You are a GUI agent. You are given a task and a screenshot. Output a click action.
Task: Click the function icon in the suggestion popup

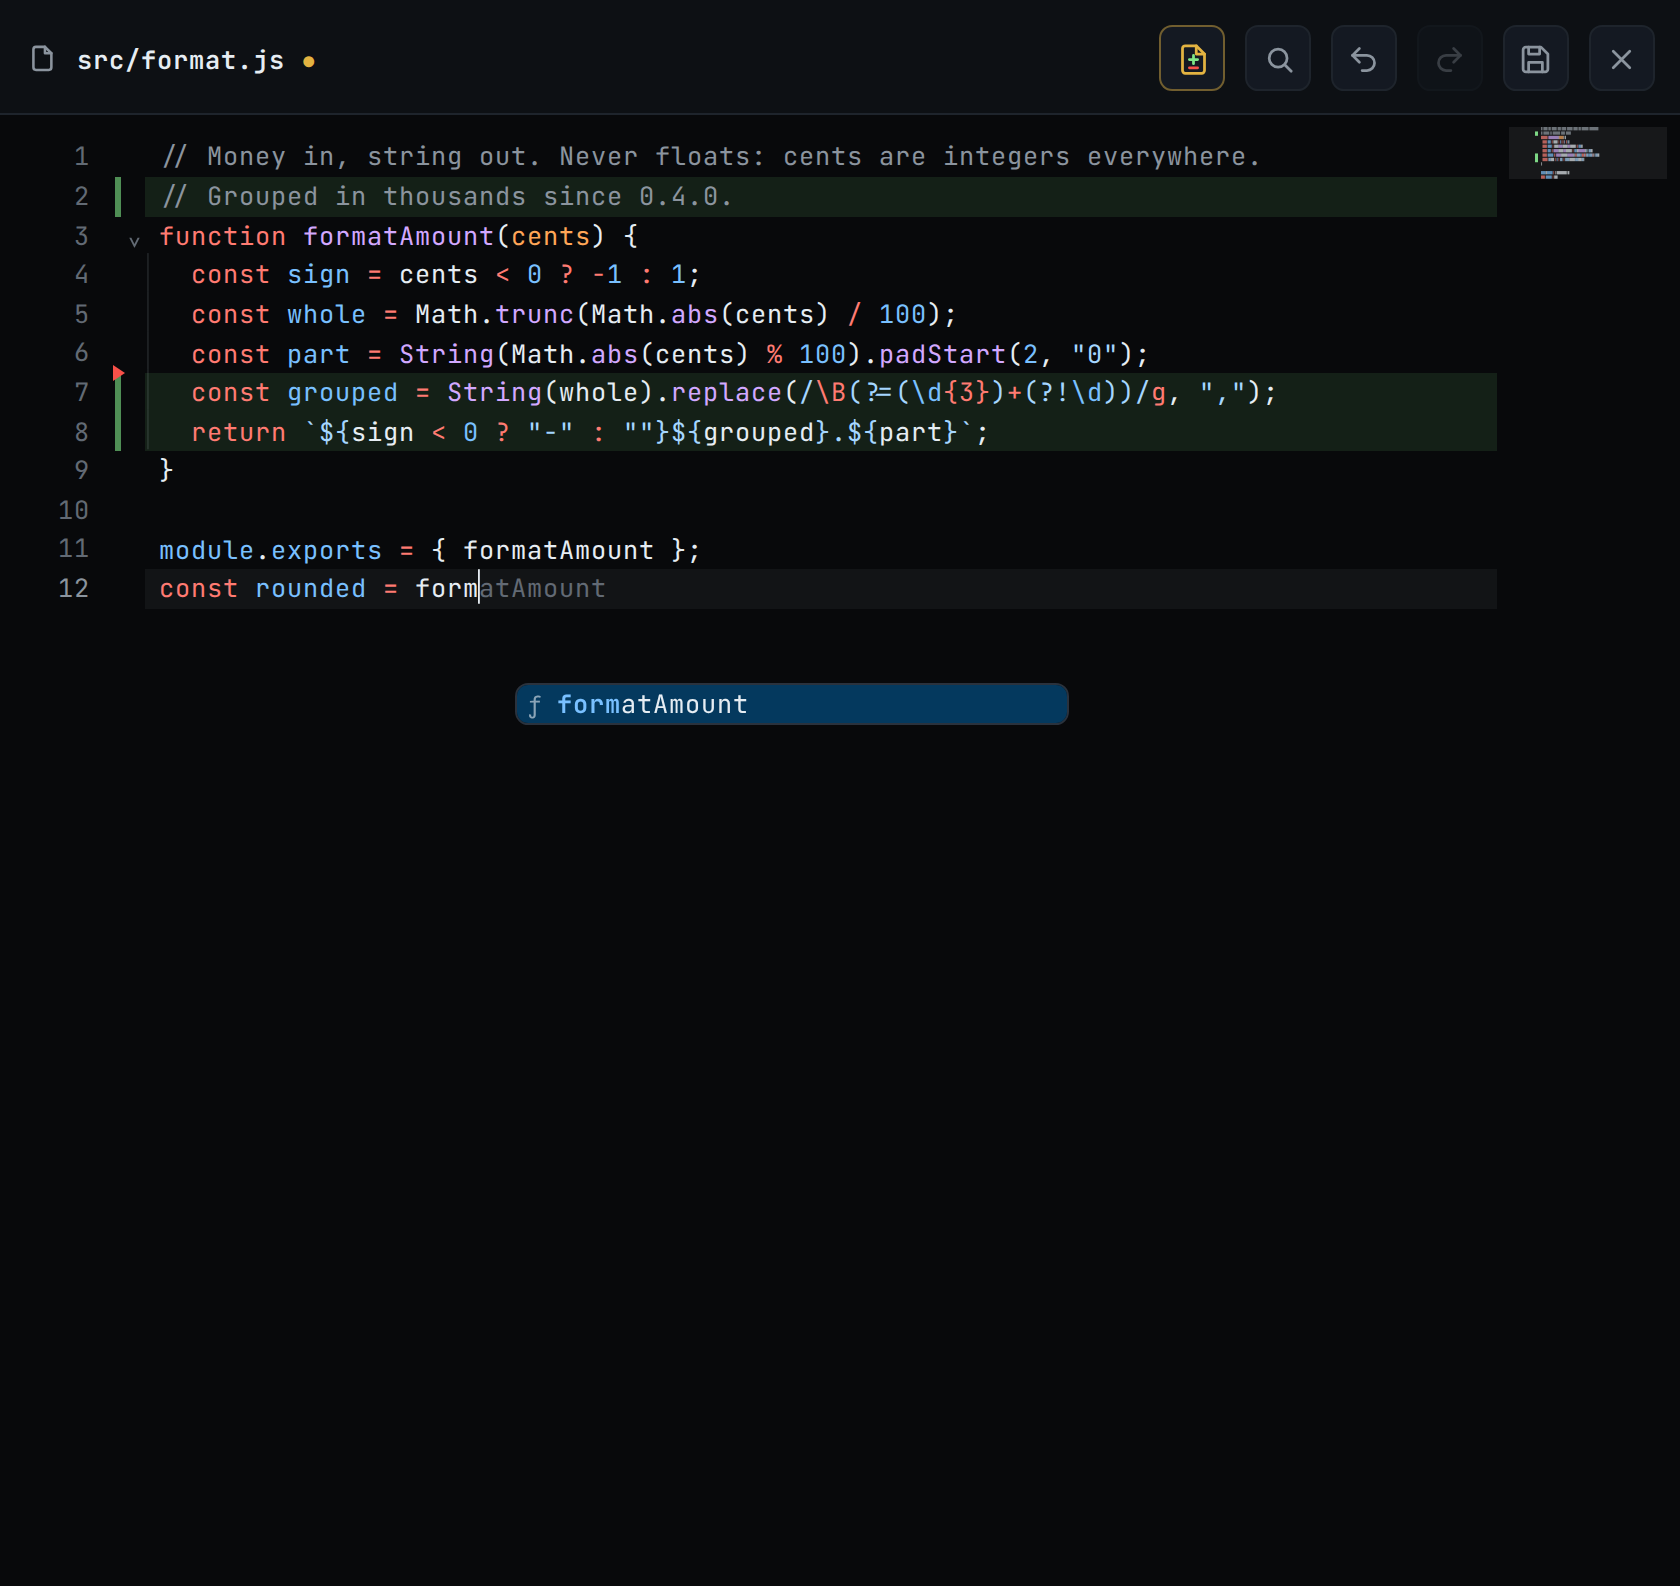tap(535, 705)
